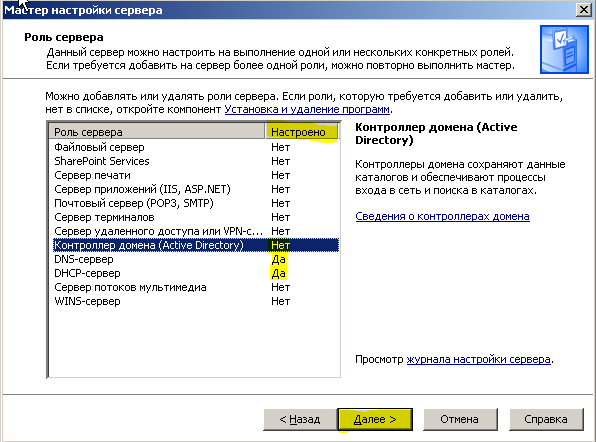The image size is (596, 442).
Task: Close the server configuration wizard window
Action: pyautogui.click(x=584, y=10)
